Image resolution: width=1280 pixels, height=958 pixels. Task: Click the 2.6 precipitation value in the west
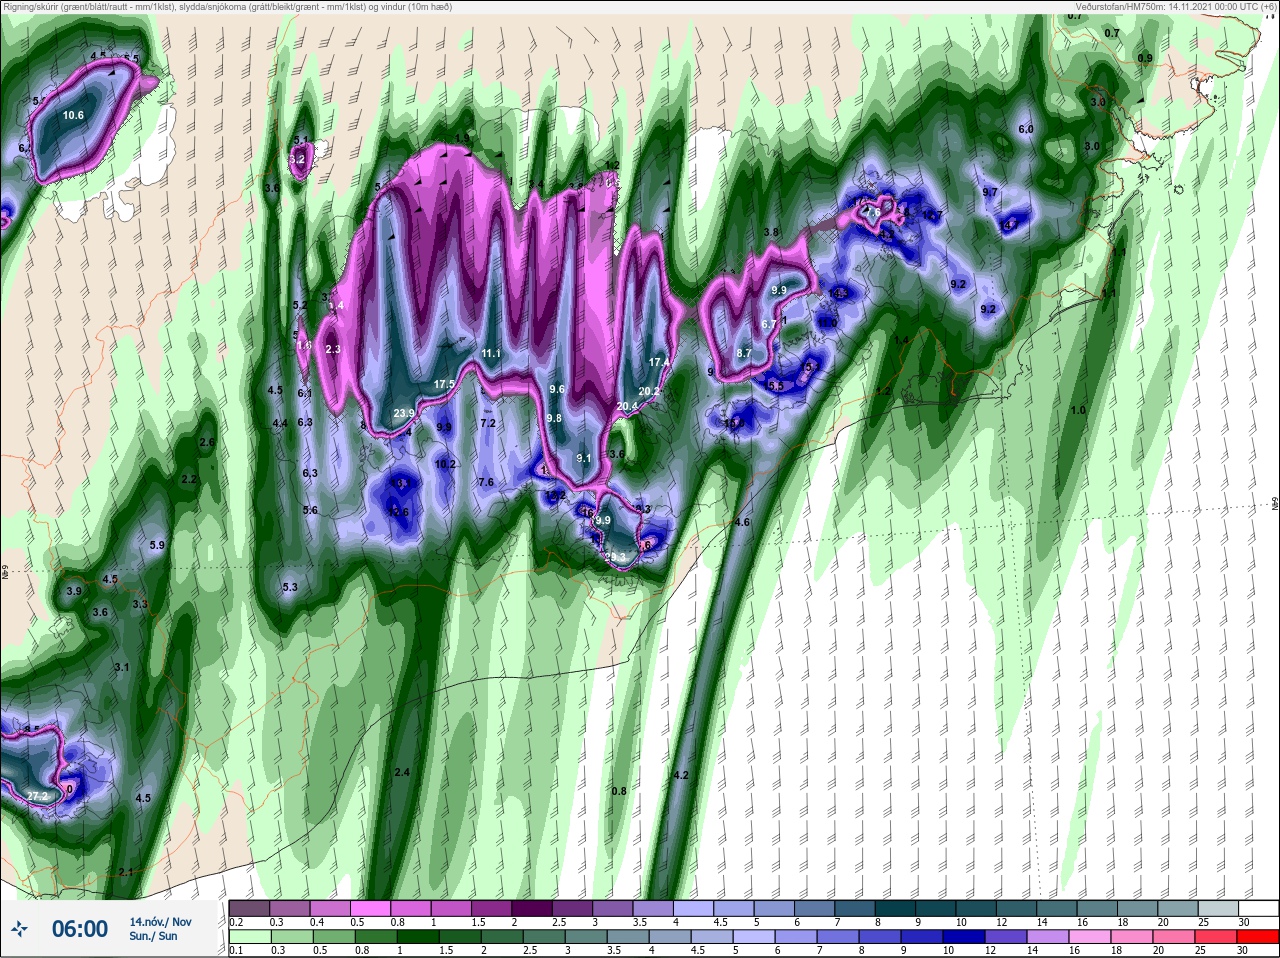click(x=207, y=442)
